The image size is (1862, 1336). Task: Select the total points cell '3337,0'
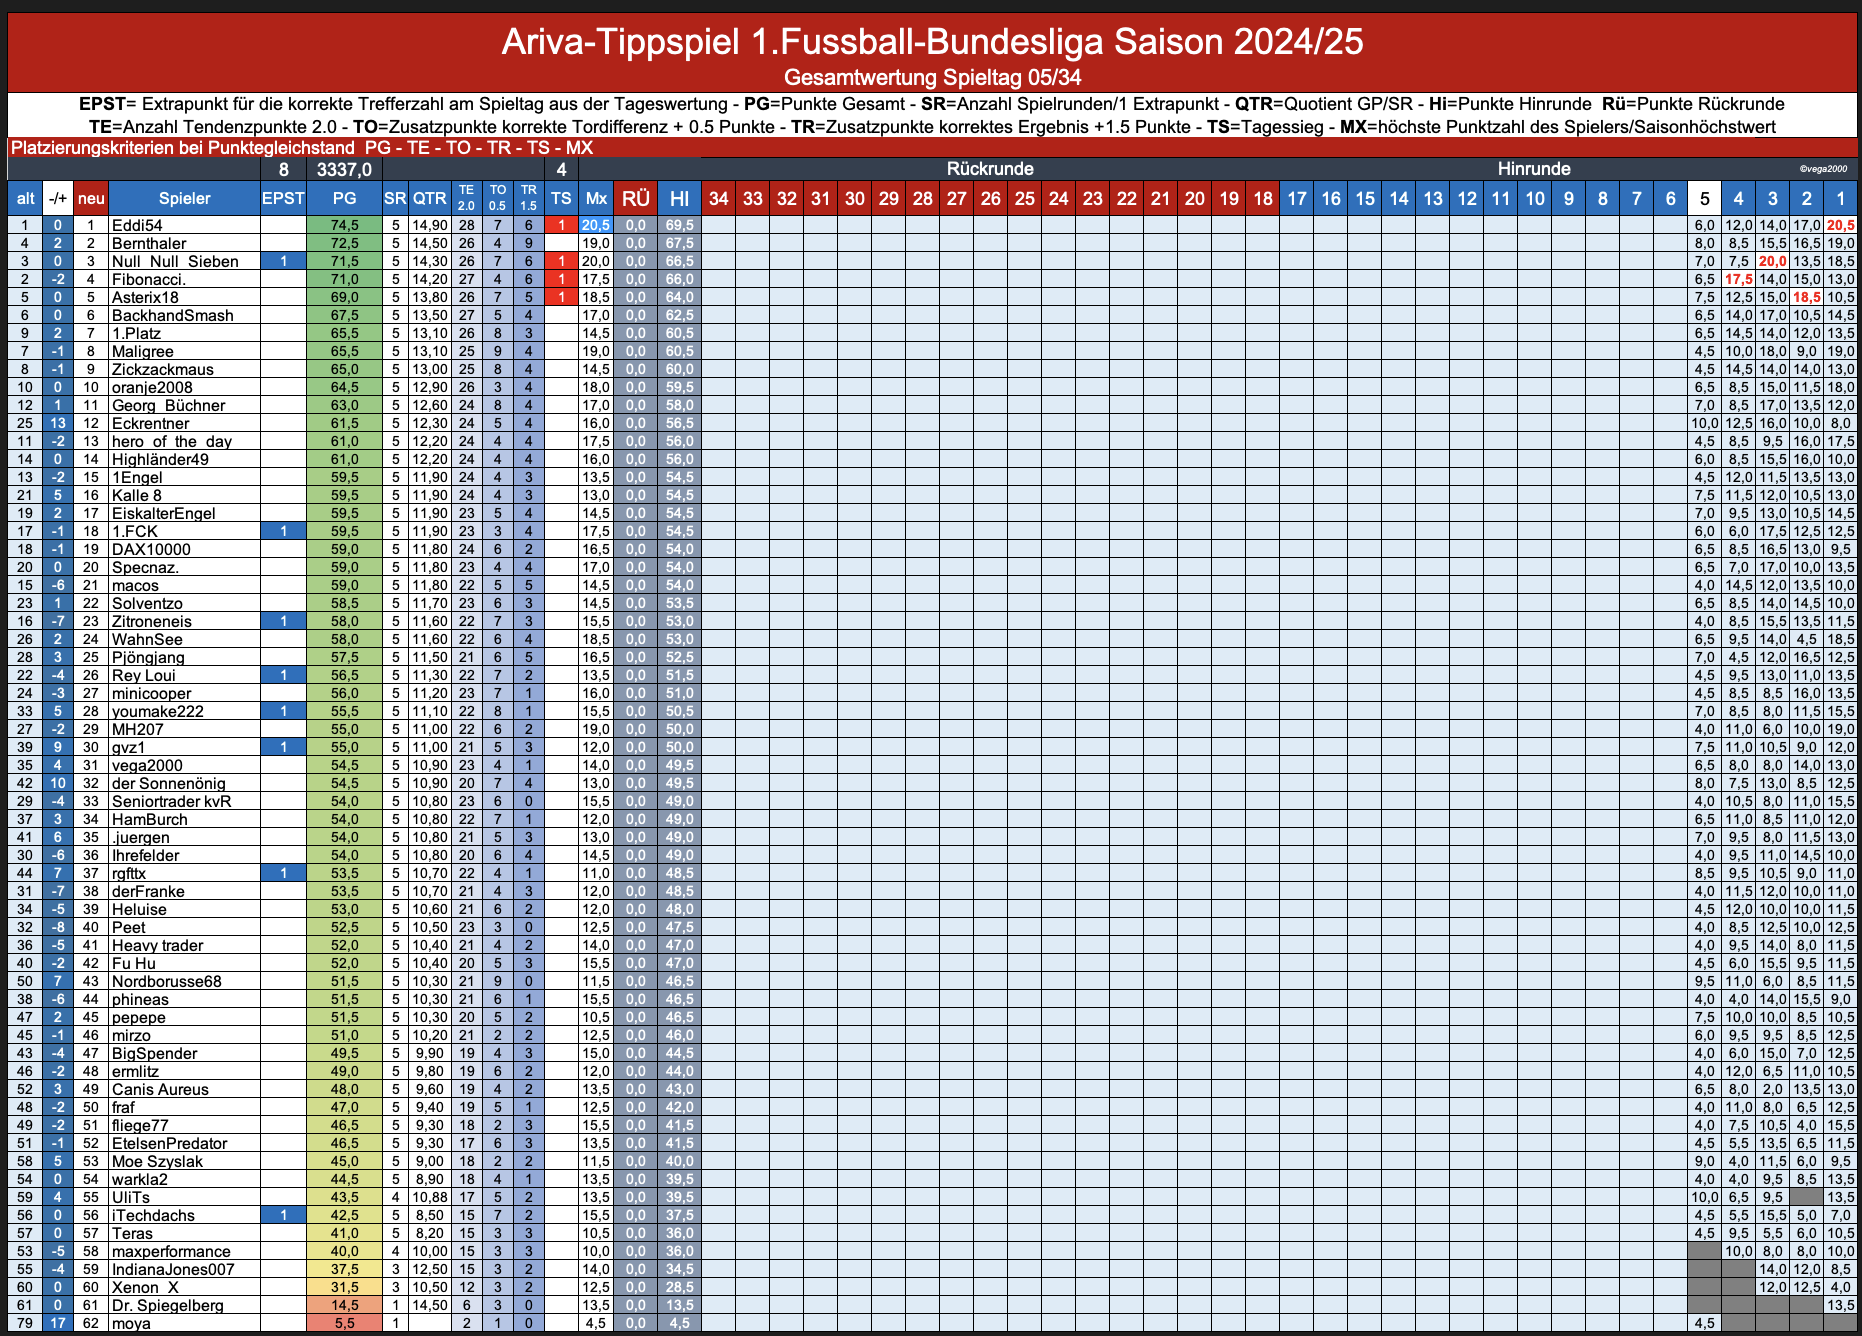[344, 169]
